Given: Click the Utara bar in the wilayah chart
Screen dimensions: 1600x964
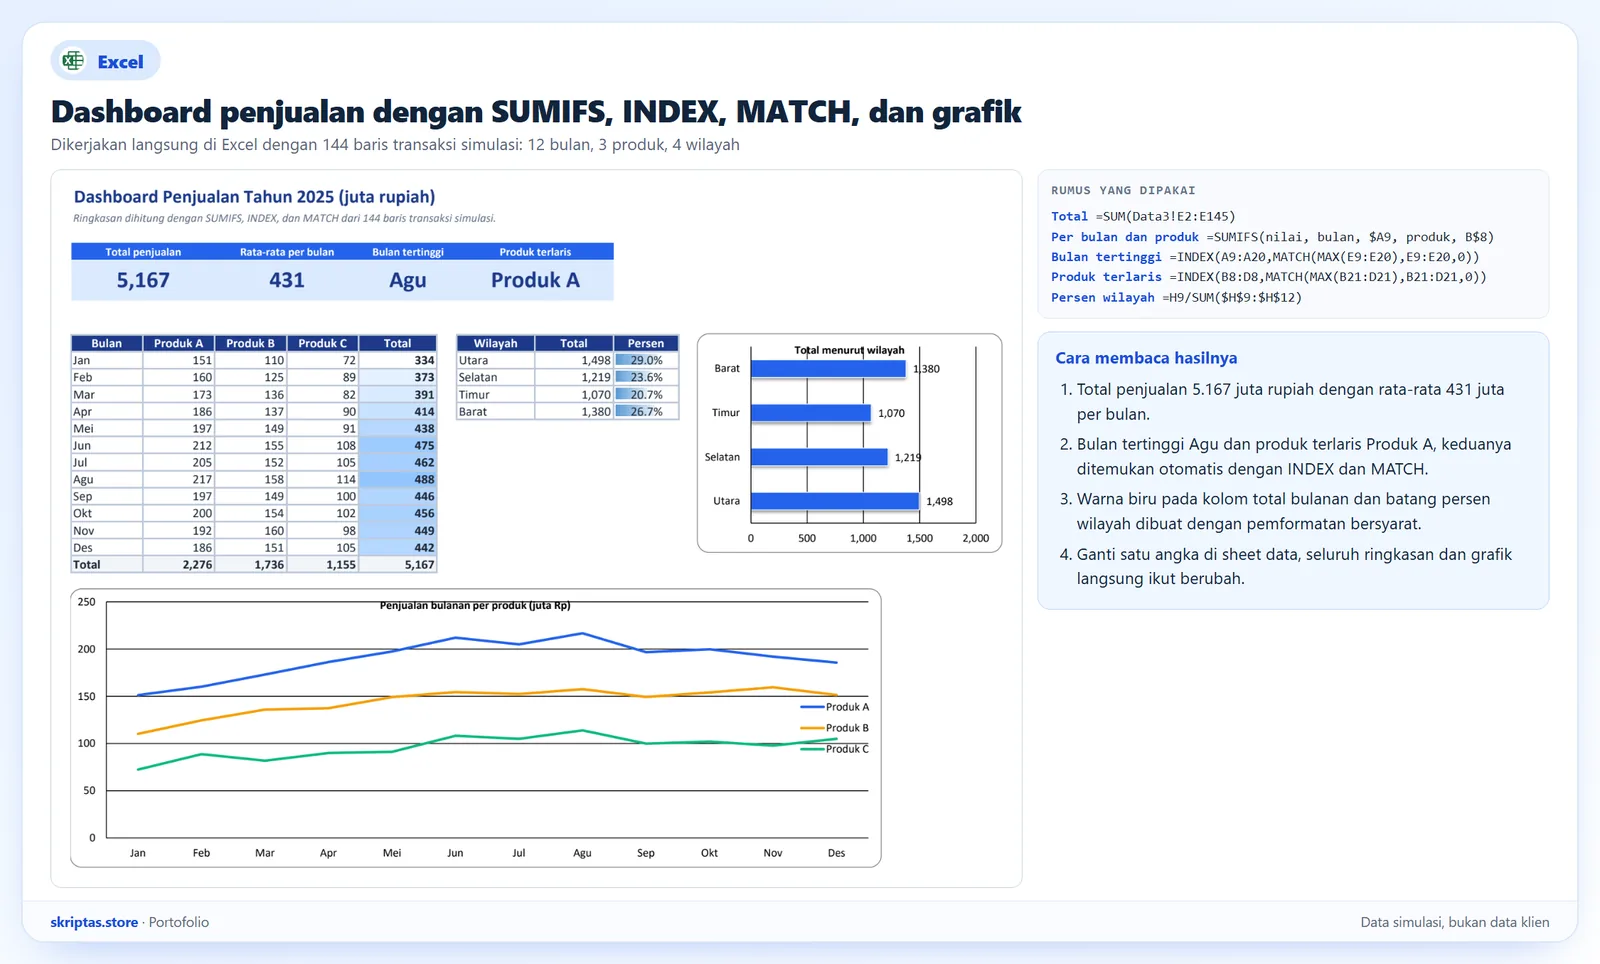Looking at the screenshot, I should point(835,501).
